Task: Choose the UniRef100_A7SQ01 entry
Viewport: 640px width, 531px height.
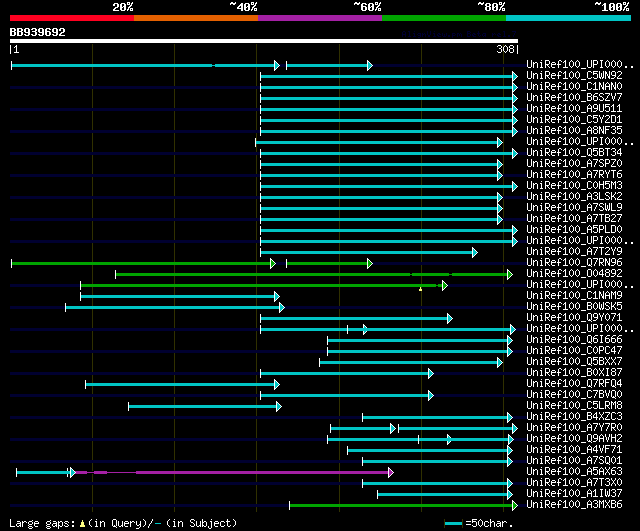Action: tap(574, 461)
